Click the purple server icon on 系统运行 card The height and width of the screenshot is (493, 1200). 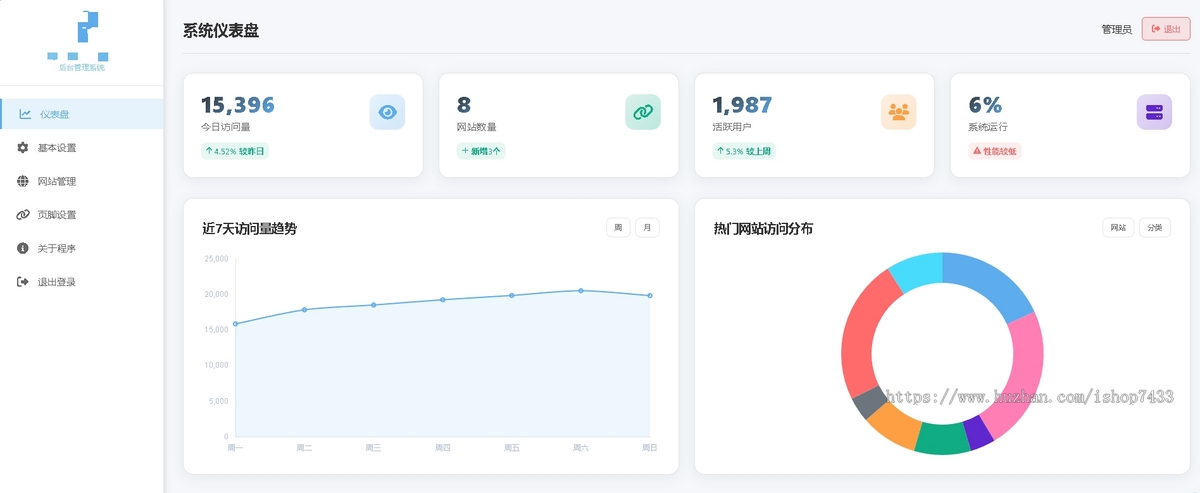coord(1154,112)
